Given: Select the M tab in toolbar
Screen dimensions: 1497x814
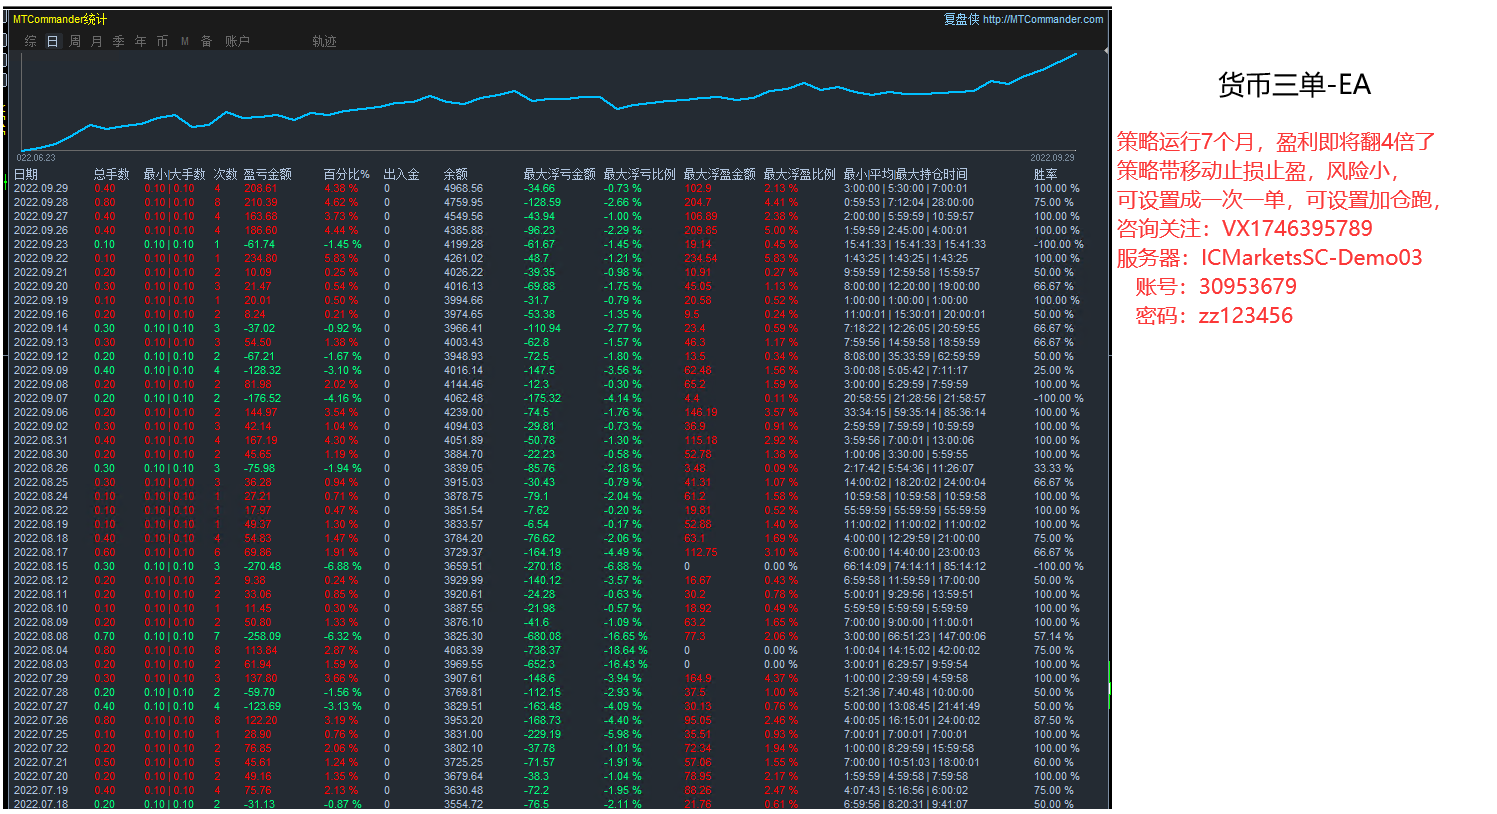Looking at the screenshot, I should [185, 41].
